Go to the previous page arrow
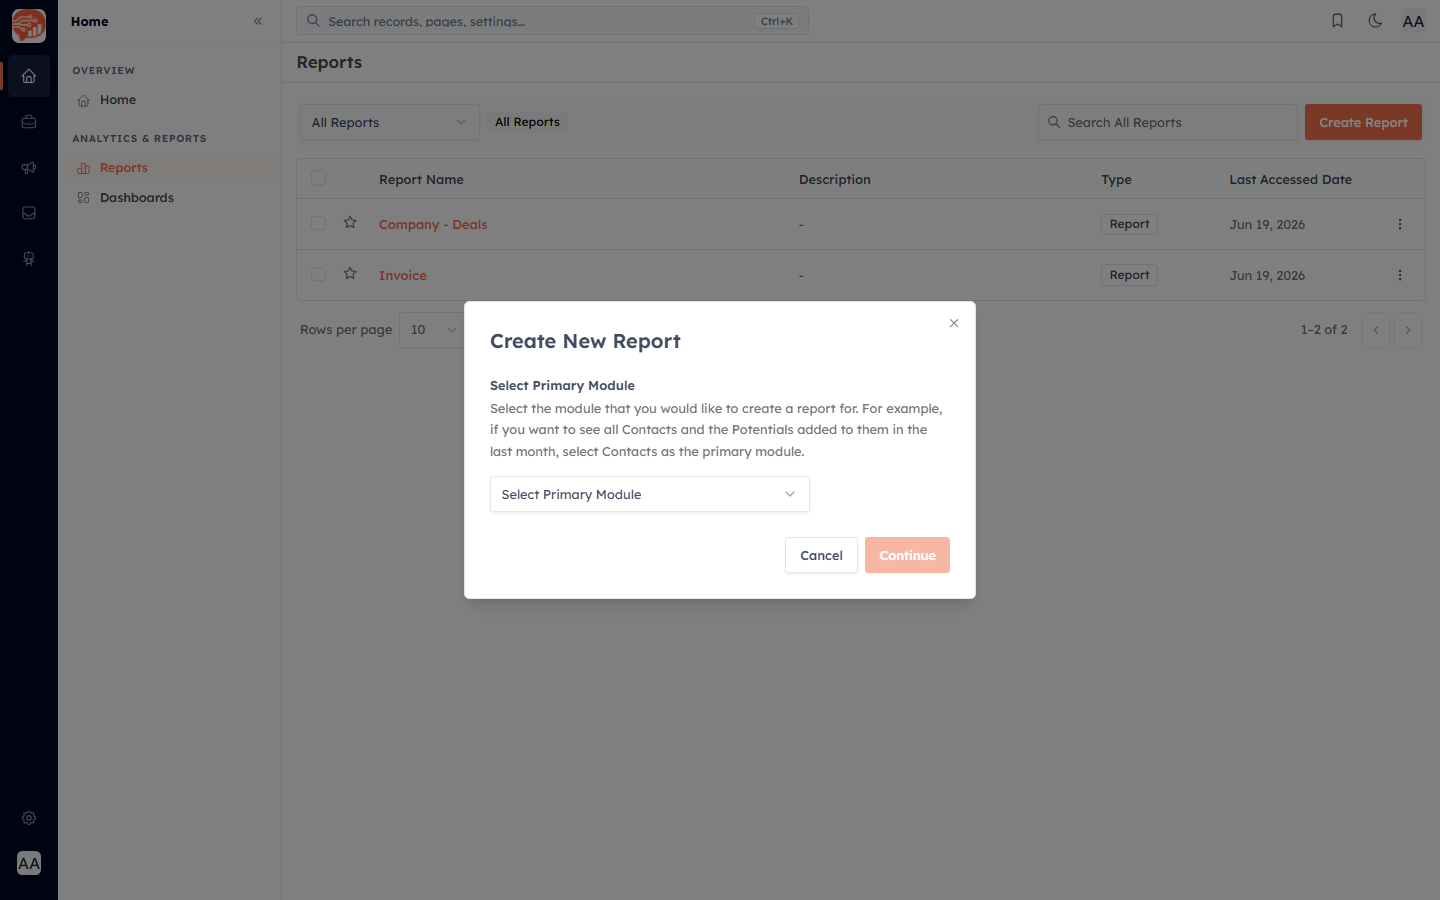The width and height of the screenshot is (1440, 900). pos(1376,330)
